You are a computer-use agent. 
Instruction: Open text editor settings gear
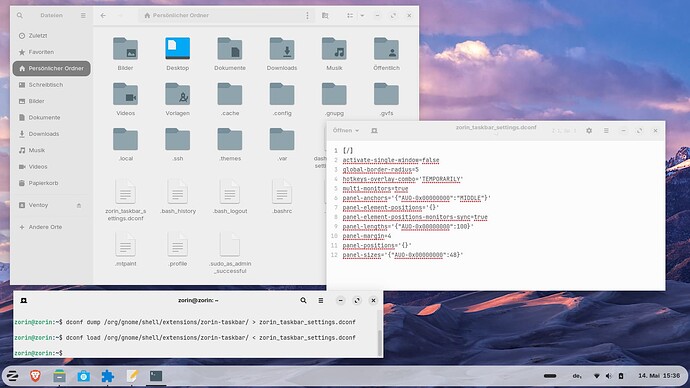(x=589, y=131)
